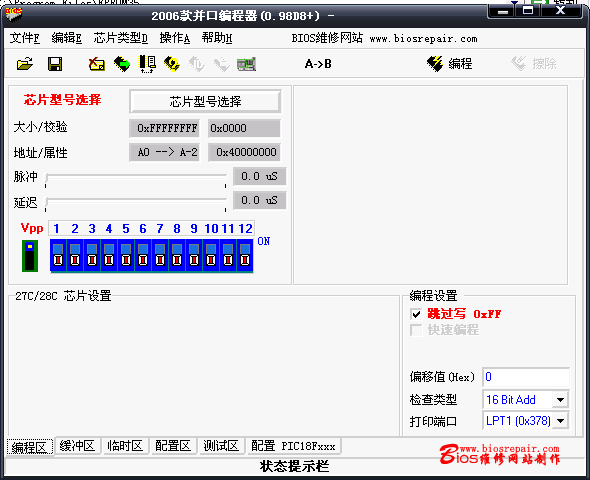Open the 文件F menu
Screen dimensions: 590x480
(24, 38)
